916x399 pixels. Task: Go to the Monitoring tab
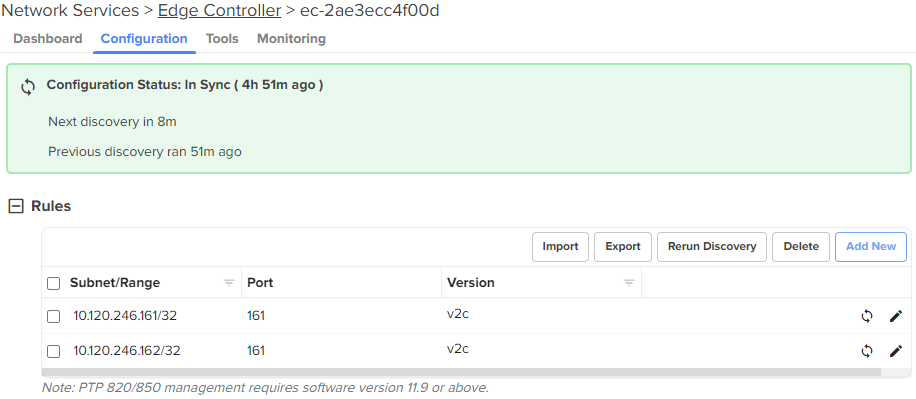(x=292, y=39)
